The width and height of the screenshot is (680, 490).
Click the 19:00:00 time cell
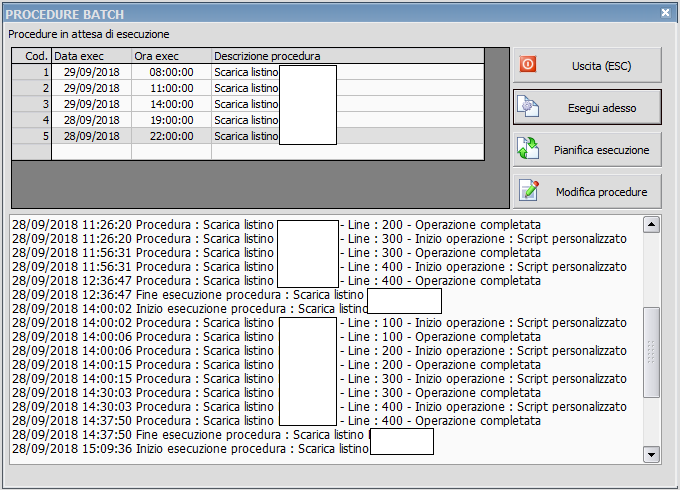point(172,120)
